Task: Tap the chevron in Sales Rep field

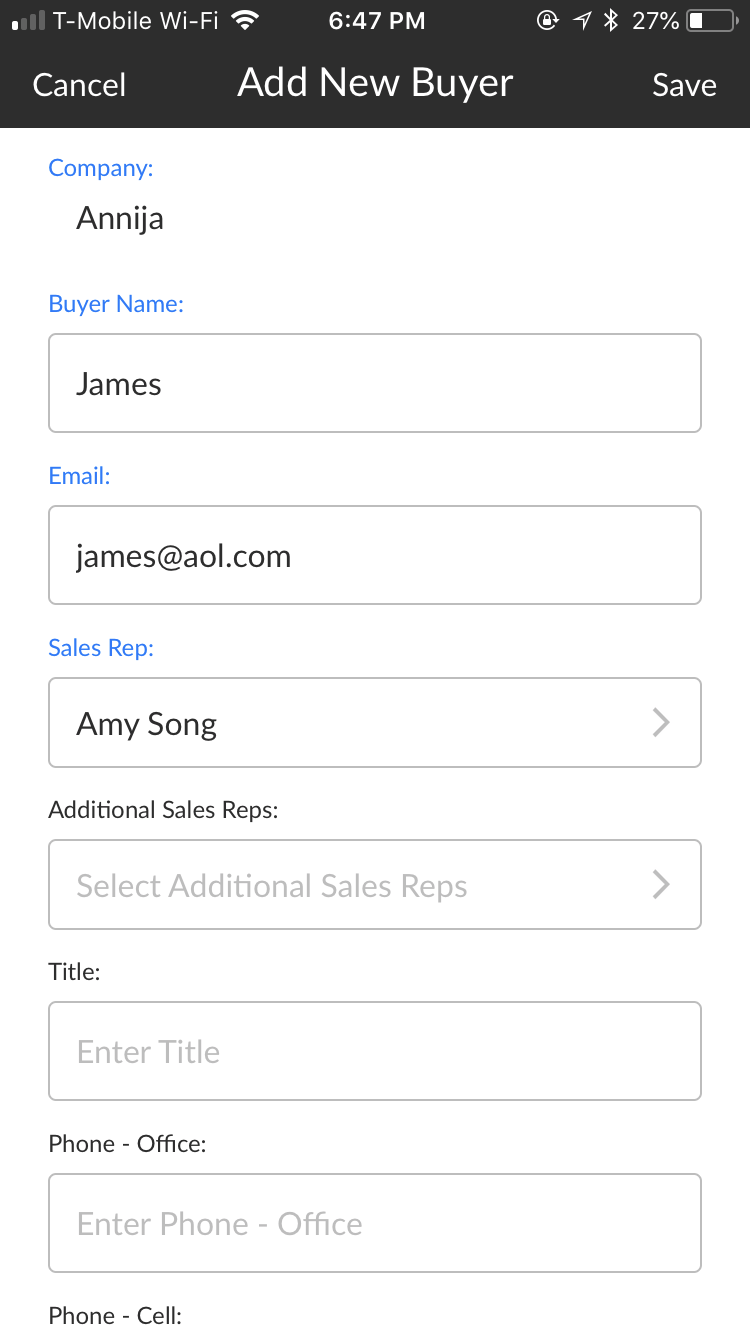Action: [661, 723]
